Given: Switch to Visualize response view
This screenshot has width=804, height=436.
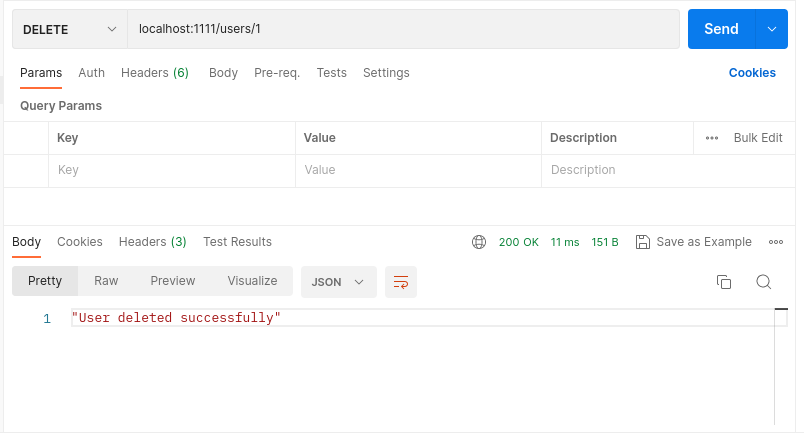Looking at the screenshot, I should click(252, 281).
